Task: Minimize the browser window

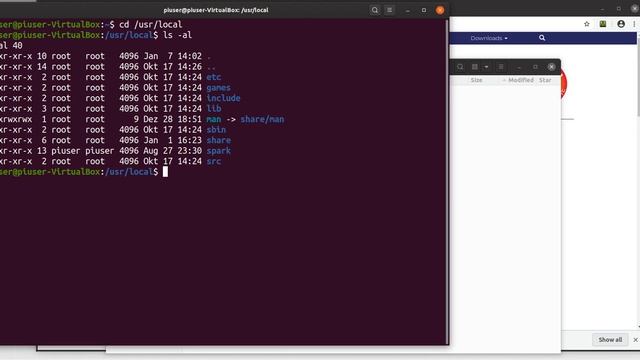Action: 602,9
